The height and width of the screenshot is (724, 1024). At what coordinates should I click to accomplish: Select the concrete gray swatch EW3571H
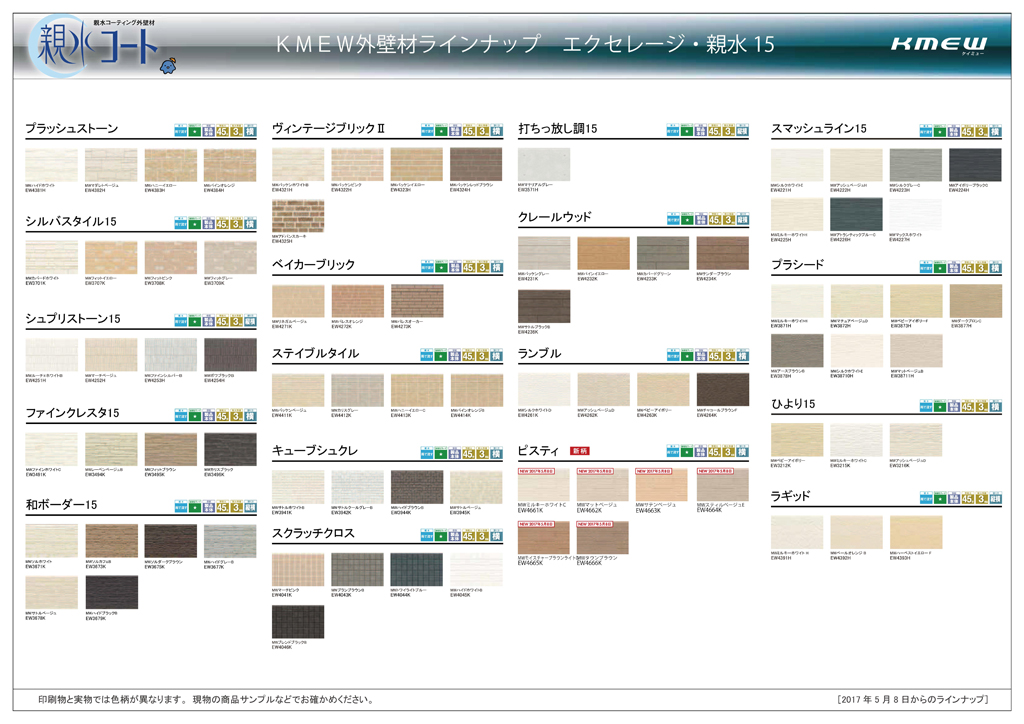(544, 165)
